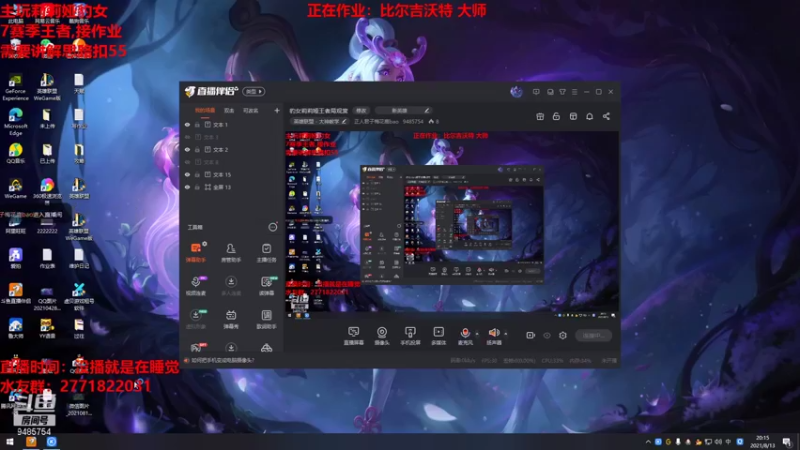This screenshot has height=450, width=800.
Task: Open notifications bell icon
Action: coord(589,116)
